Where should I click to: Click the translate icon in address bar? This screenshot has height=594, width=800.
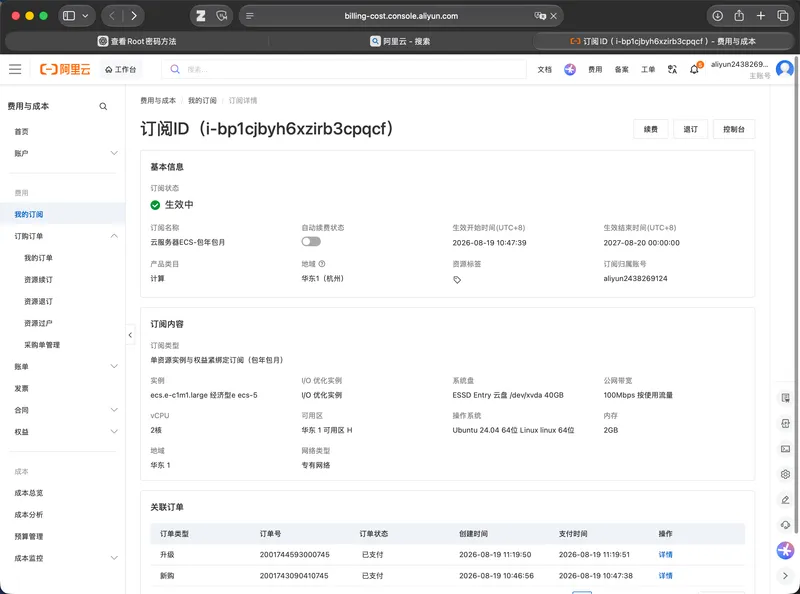click(x=540, y=16)
